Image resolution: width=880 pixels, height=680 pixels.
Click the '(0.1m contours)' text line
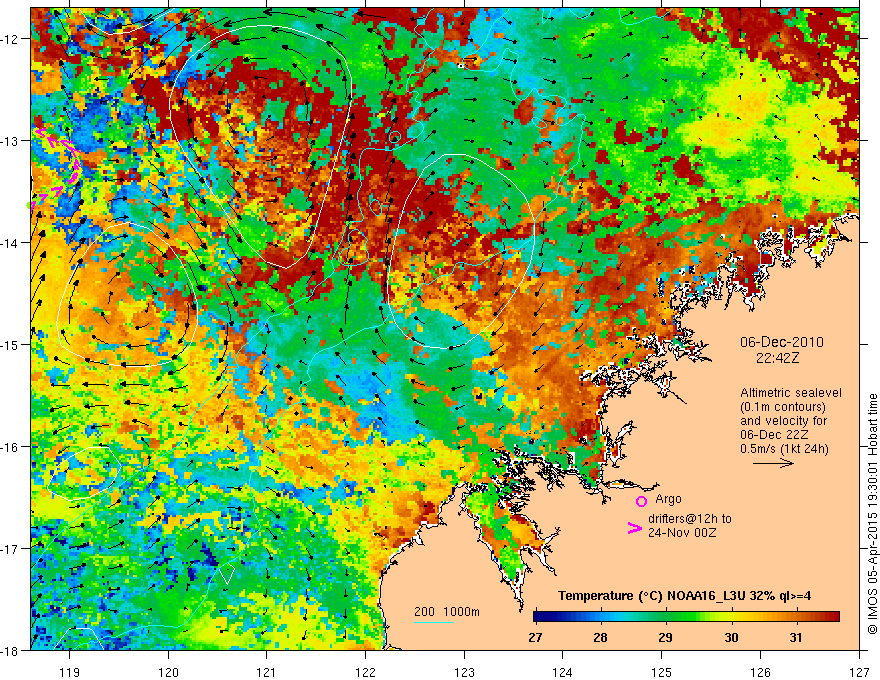(783, 407)
